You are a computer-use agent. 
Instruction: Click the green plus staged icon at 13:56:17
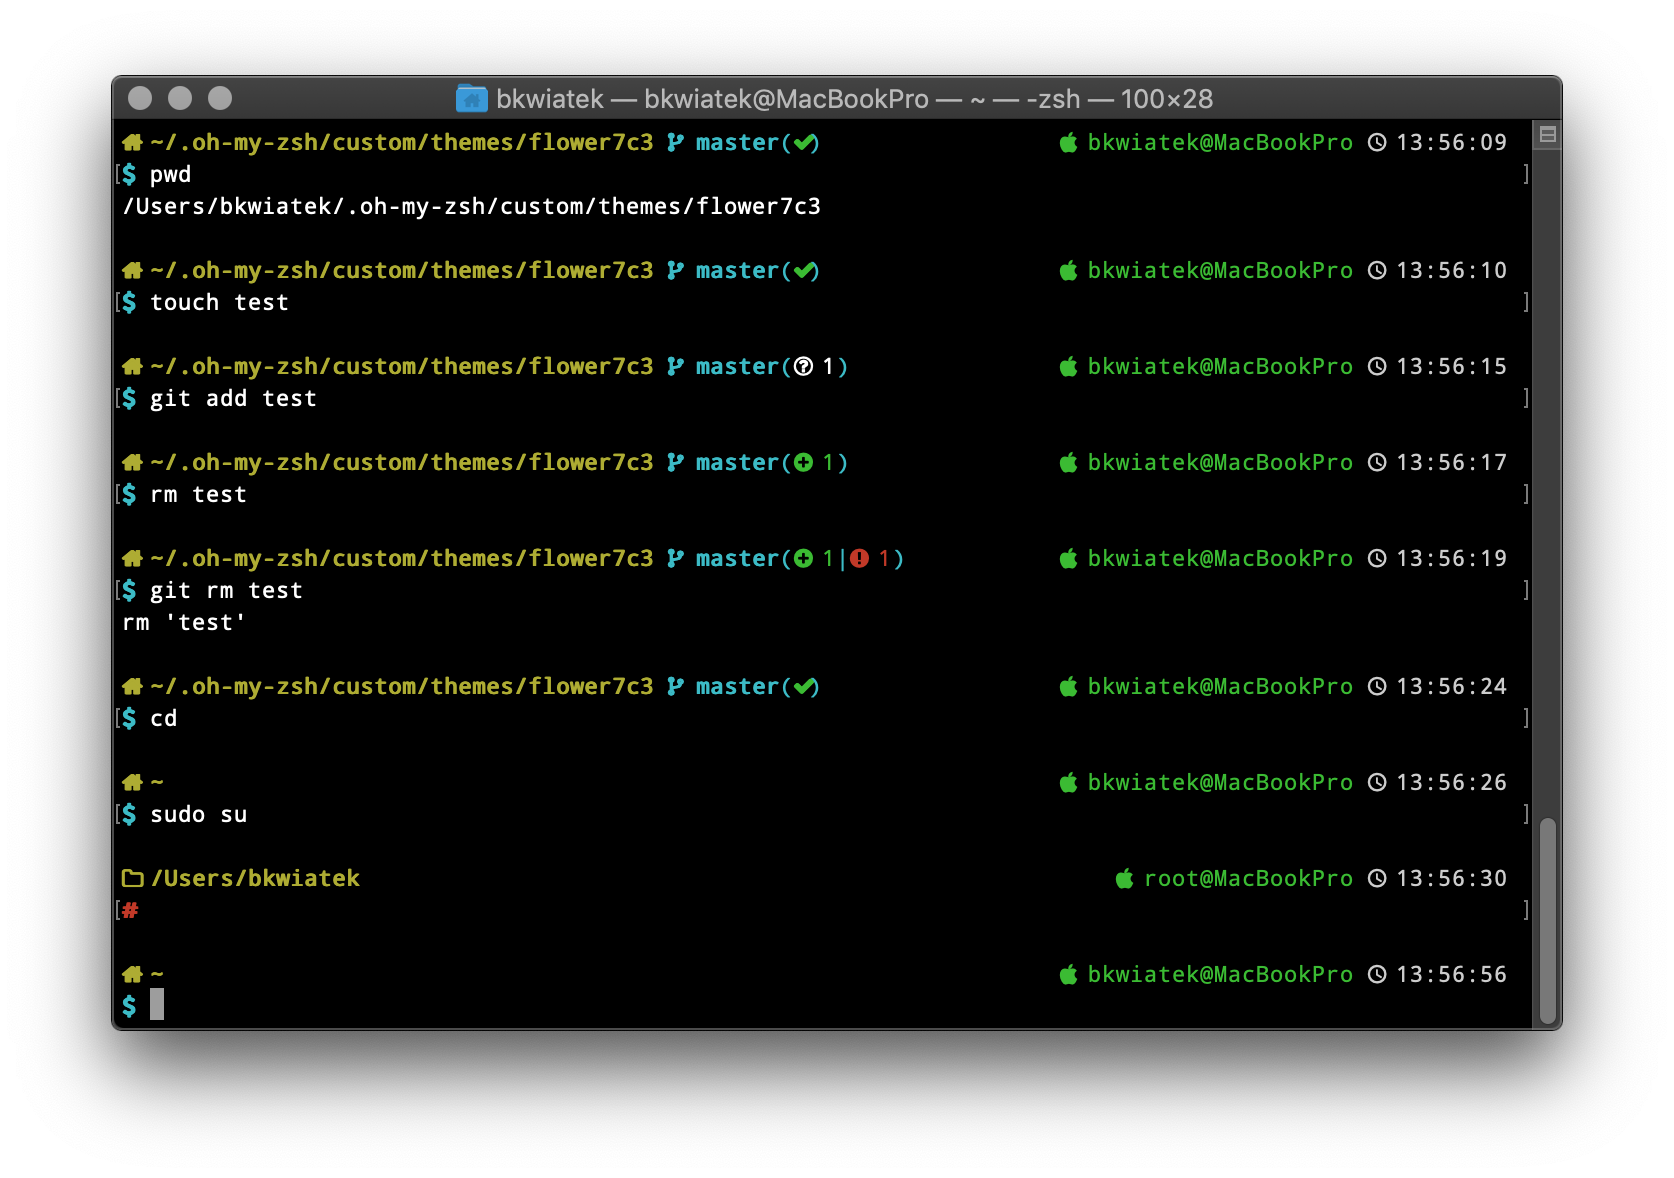click(x=803, y=462)
